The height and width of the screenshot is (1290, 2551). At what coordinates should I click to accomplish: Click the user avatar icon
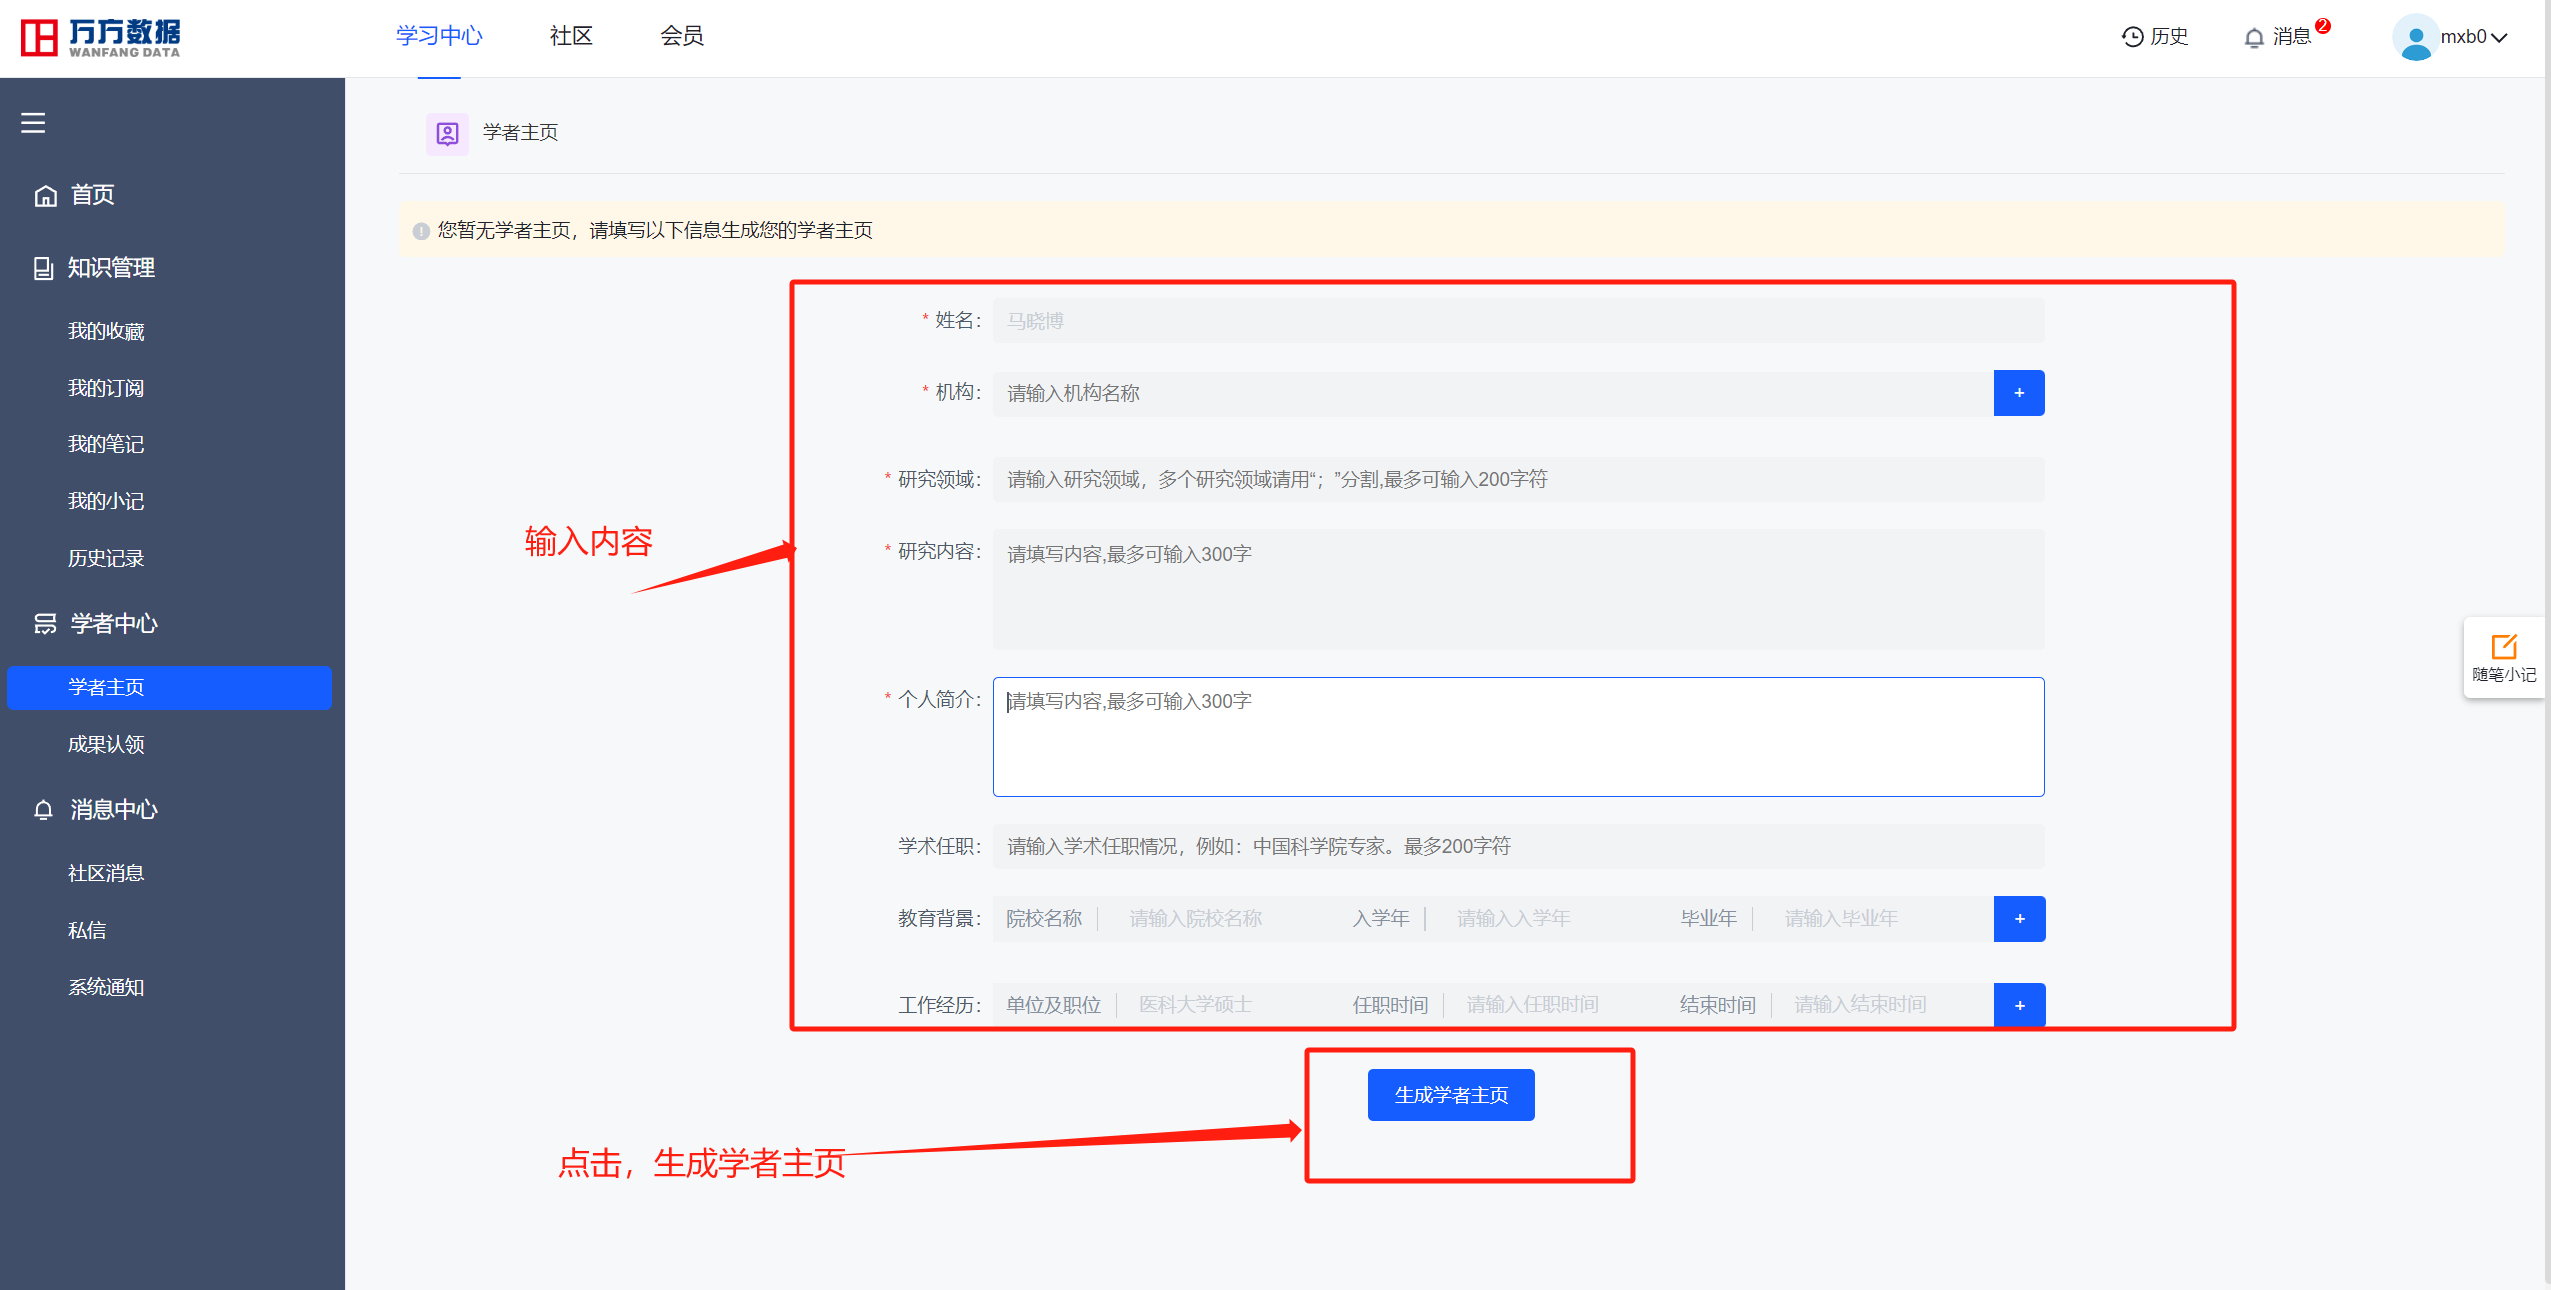(x=2414, y=38)
